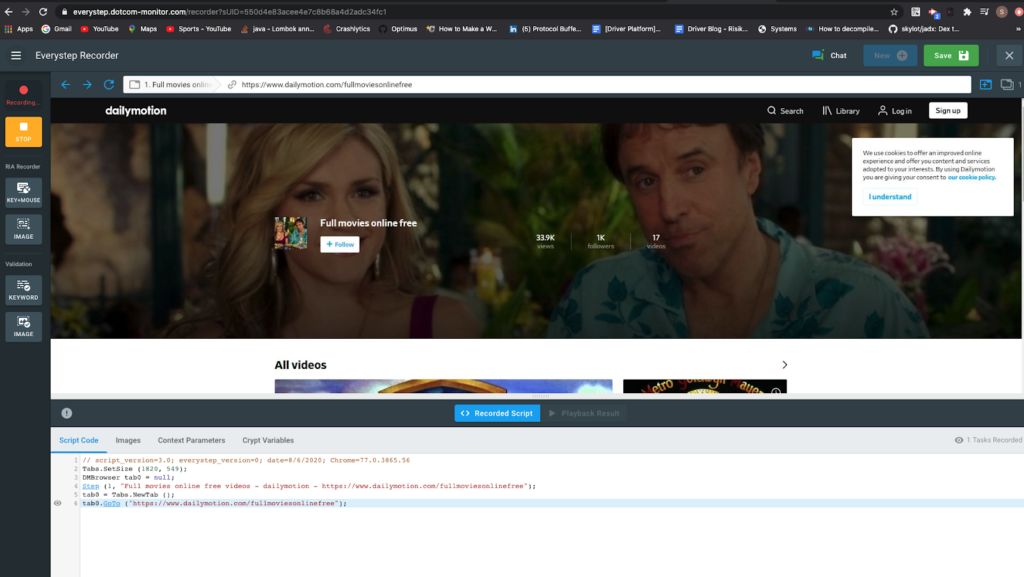Click the warning info icon in script bar
This screenshot has height=577, width=1024.
[67, 413]
